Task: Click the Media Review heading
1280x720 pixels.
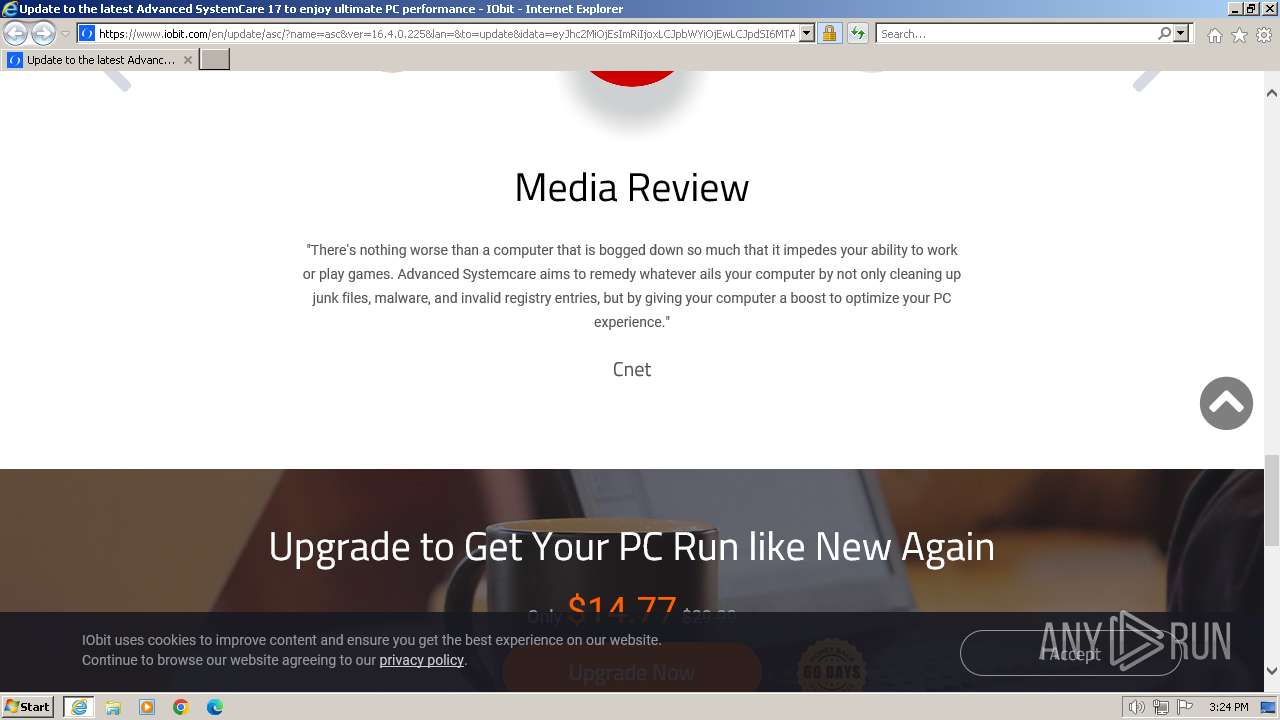Action: coord(632,187)
